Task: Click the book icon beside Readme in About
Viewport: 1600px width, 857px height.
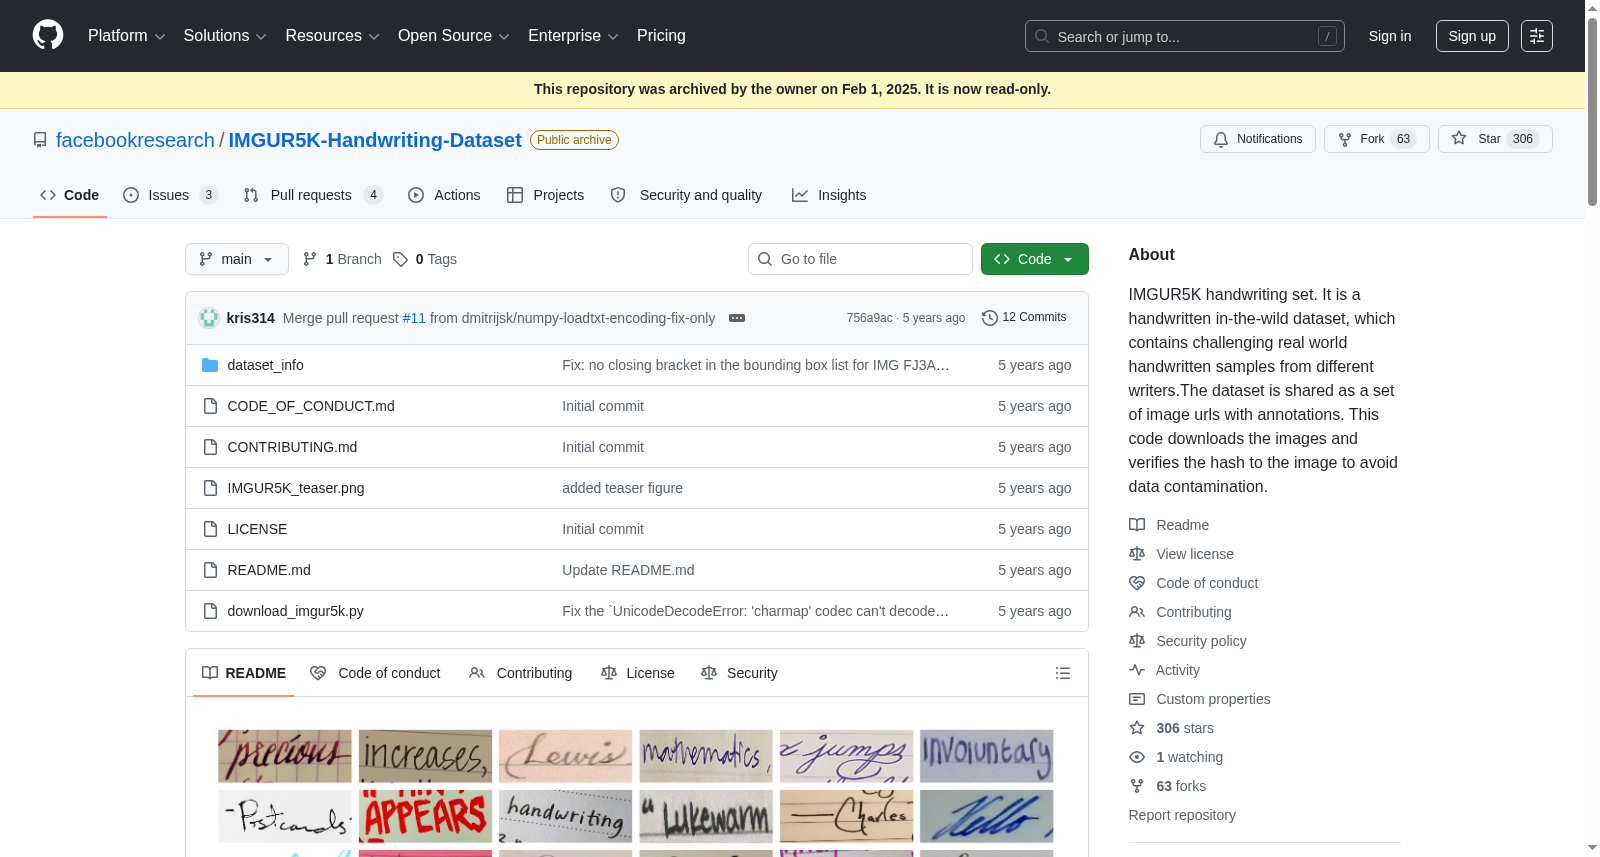Action: [1137, 525]
